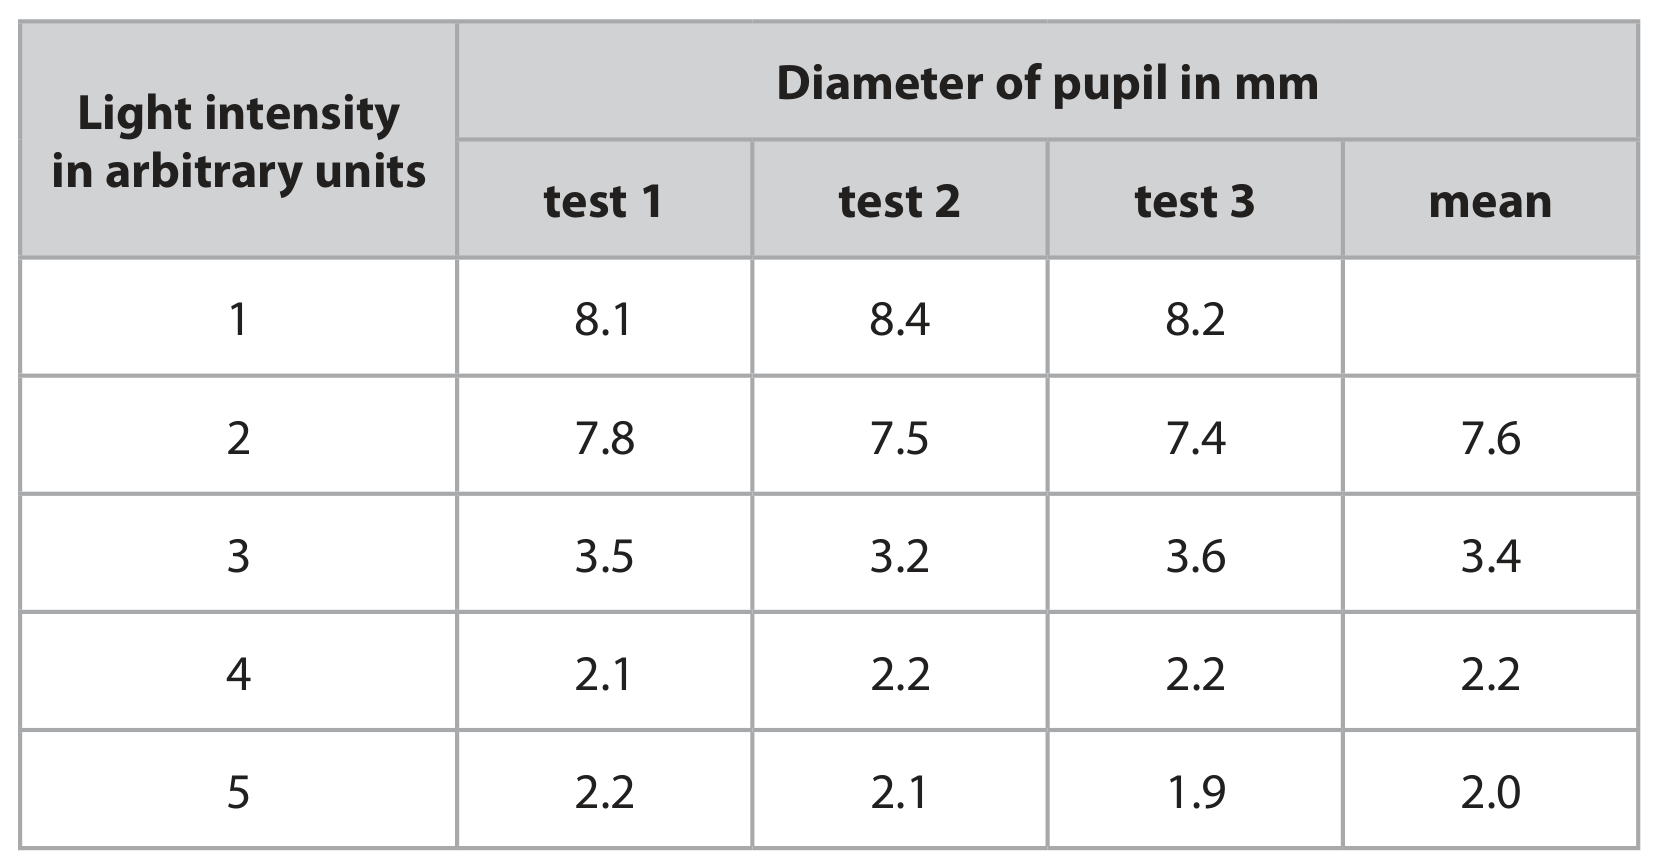Select the mean value 2.0
Viewport: 1662px width, 867px height.
(1490, 790)
